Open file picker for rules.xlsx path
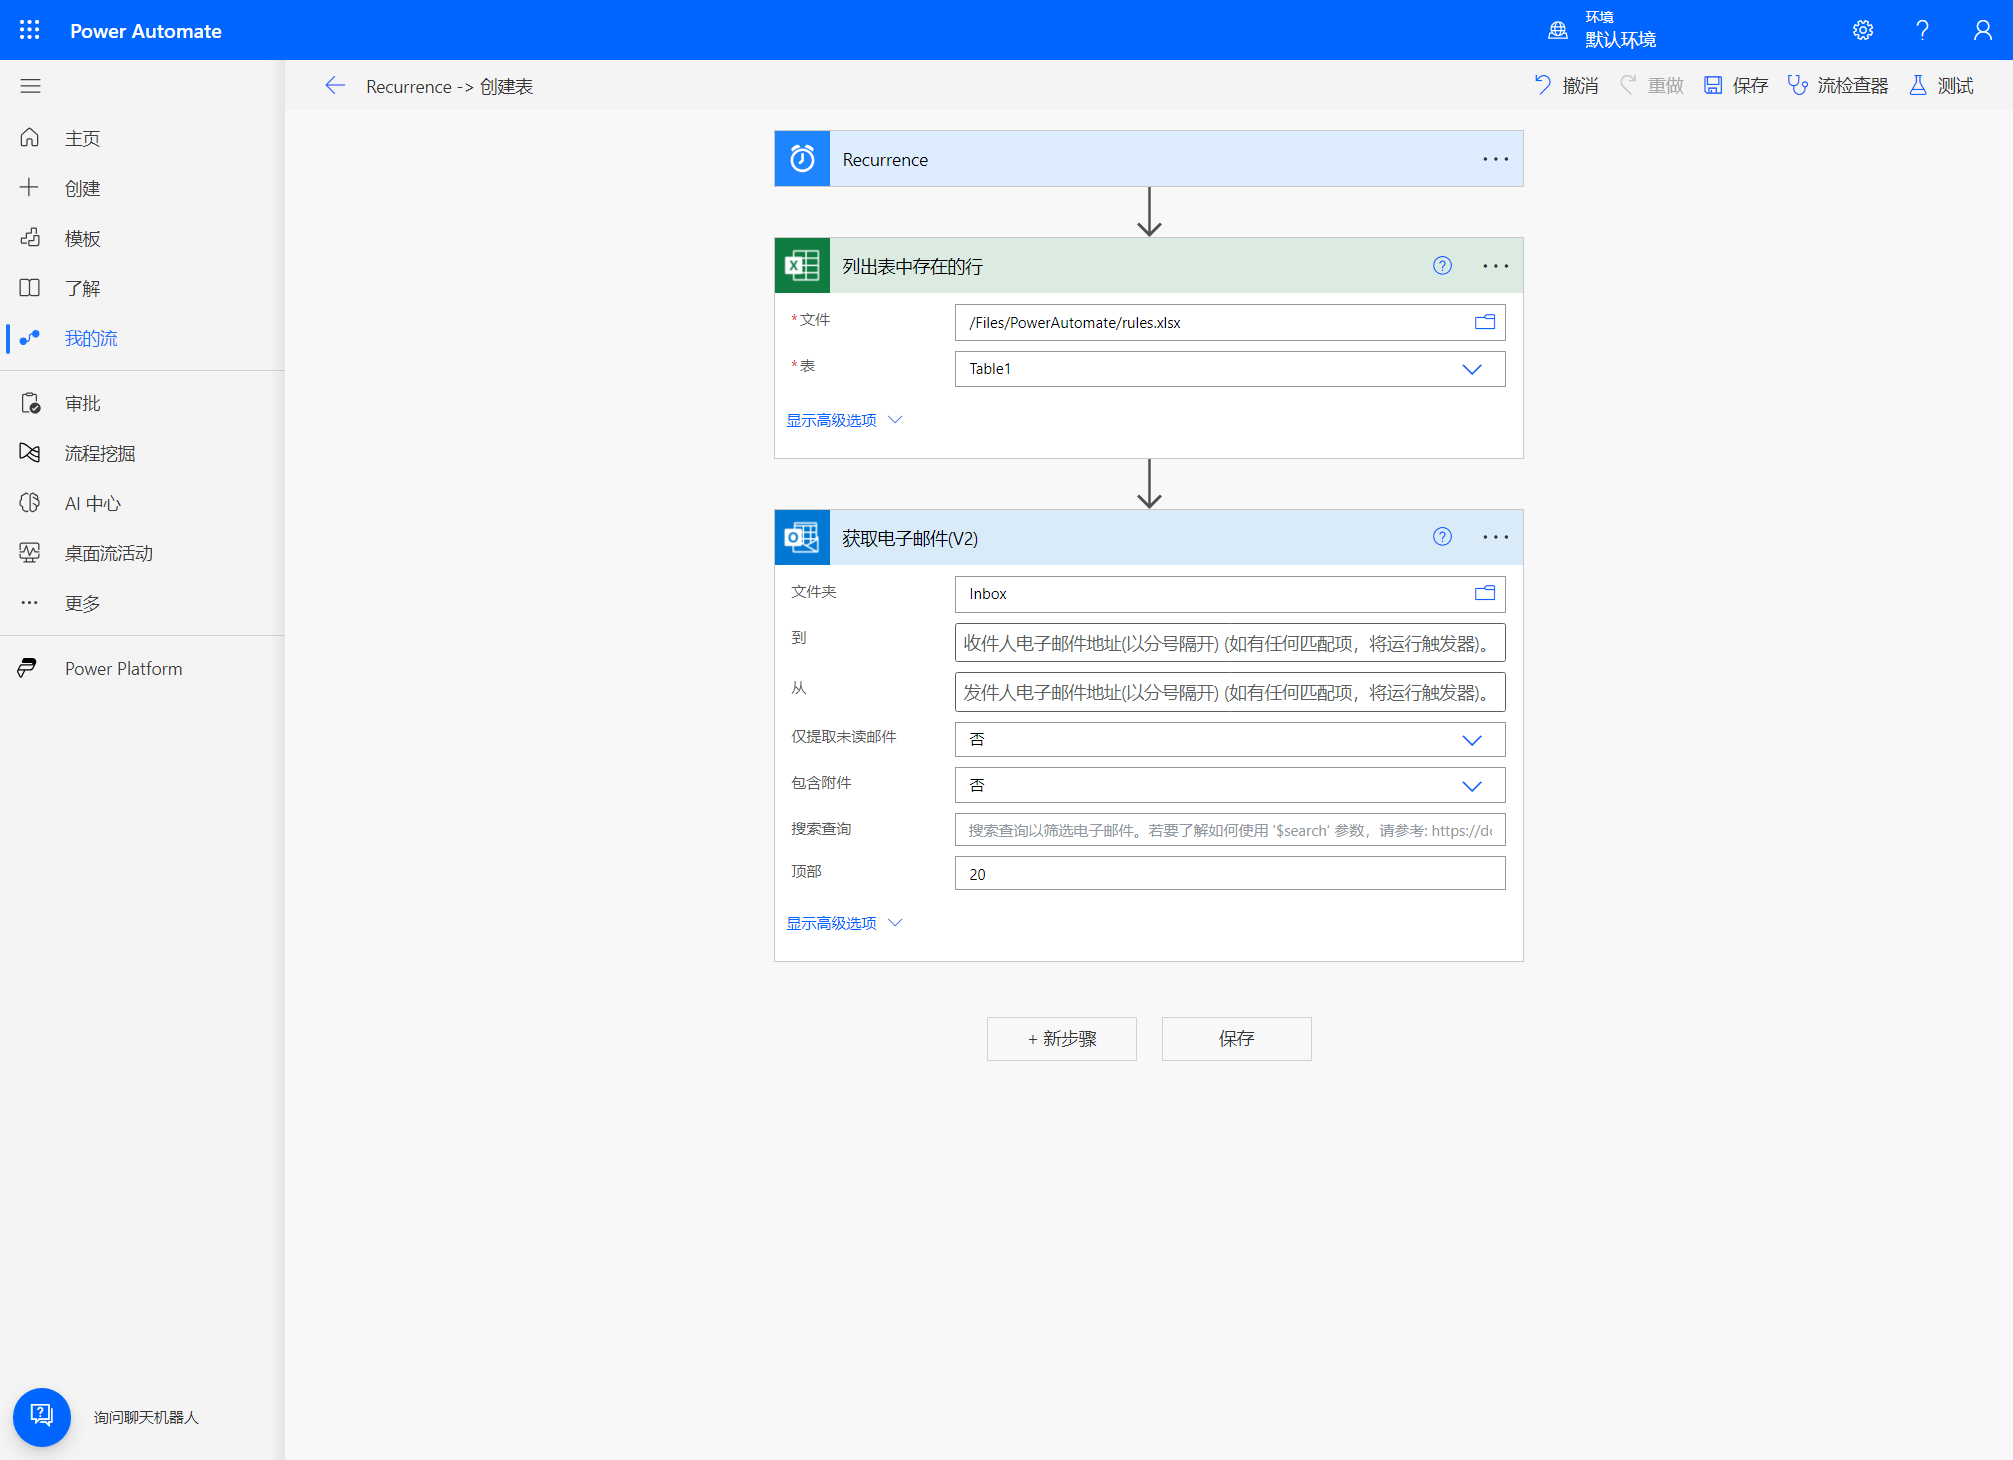The image size is (2013, 1460). click(1484, 322)
